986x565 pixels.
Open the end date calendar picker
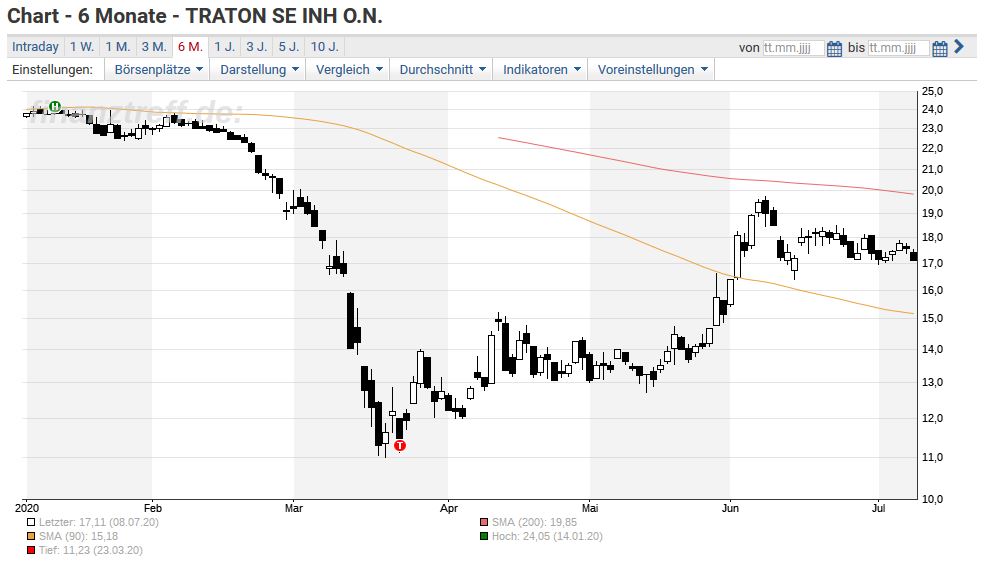[x=939, y=48]
